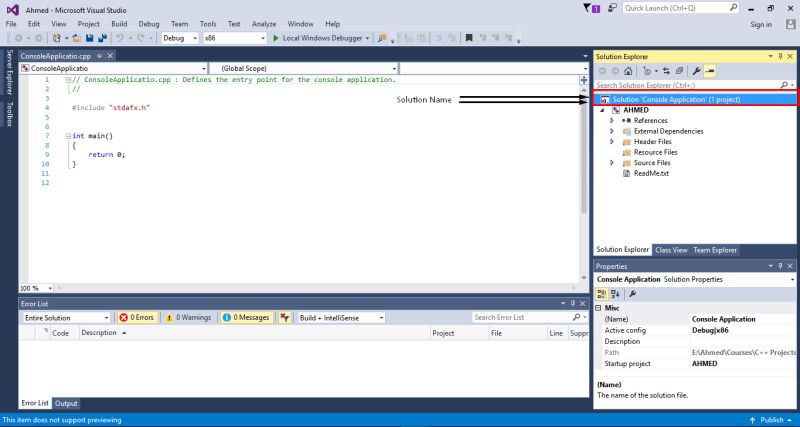Collapse the AHMED project node
800x427 pixels.
602,110
